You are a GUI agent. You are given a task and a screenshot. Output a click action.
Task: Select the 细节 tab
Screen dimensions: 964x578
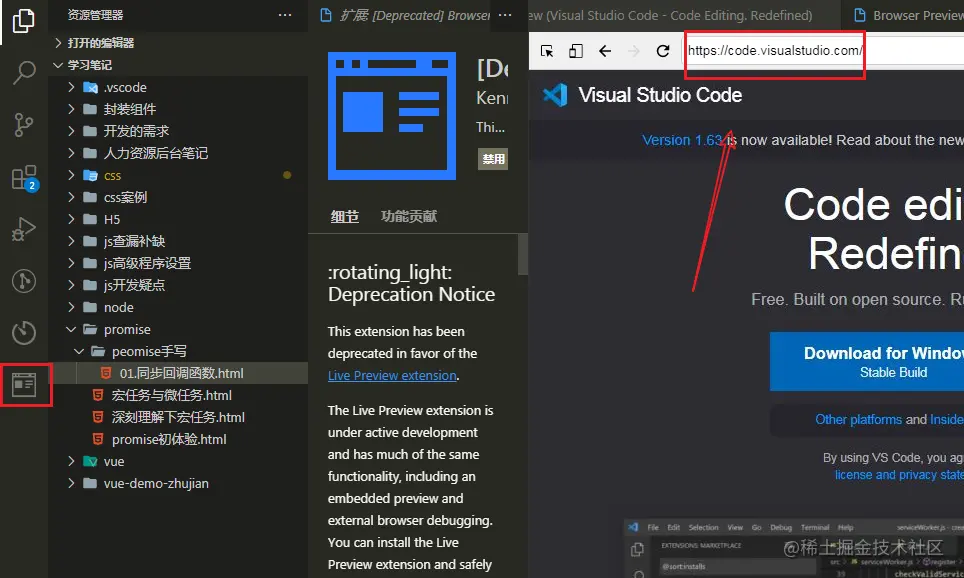point(344,216)
